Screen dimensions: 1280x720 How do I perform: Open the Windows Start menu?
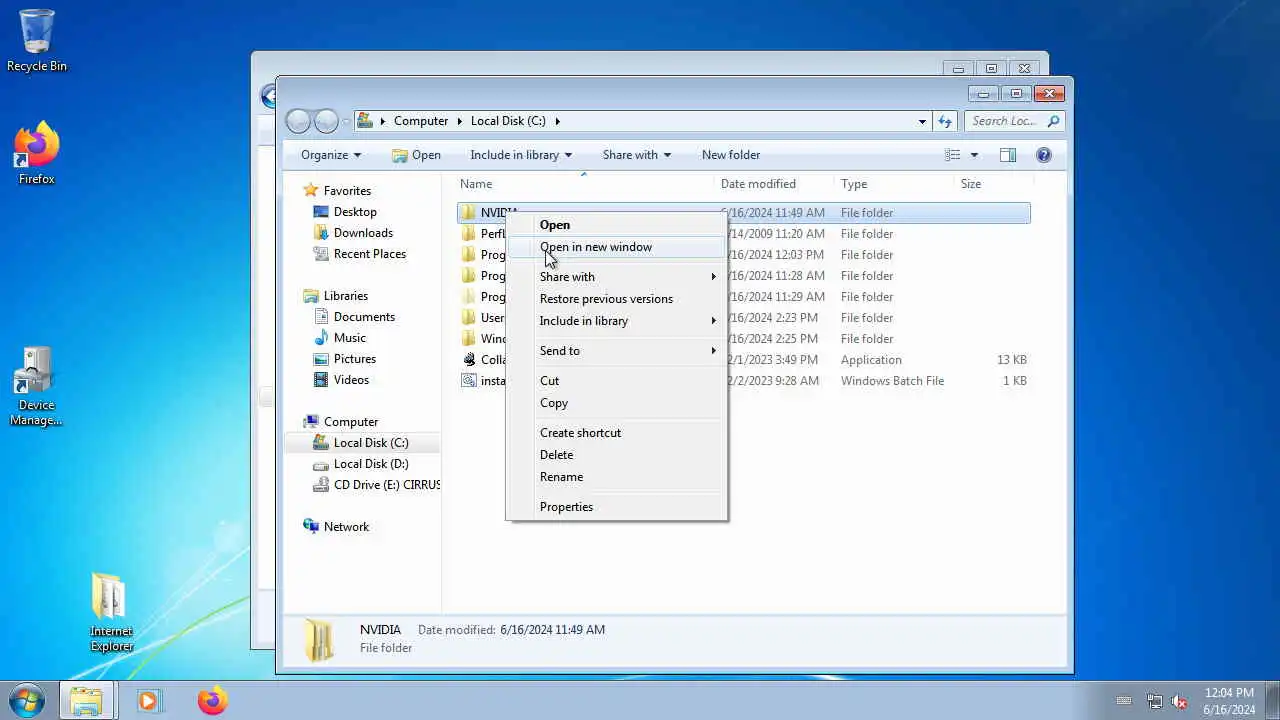(26, 700)
